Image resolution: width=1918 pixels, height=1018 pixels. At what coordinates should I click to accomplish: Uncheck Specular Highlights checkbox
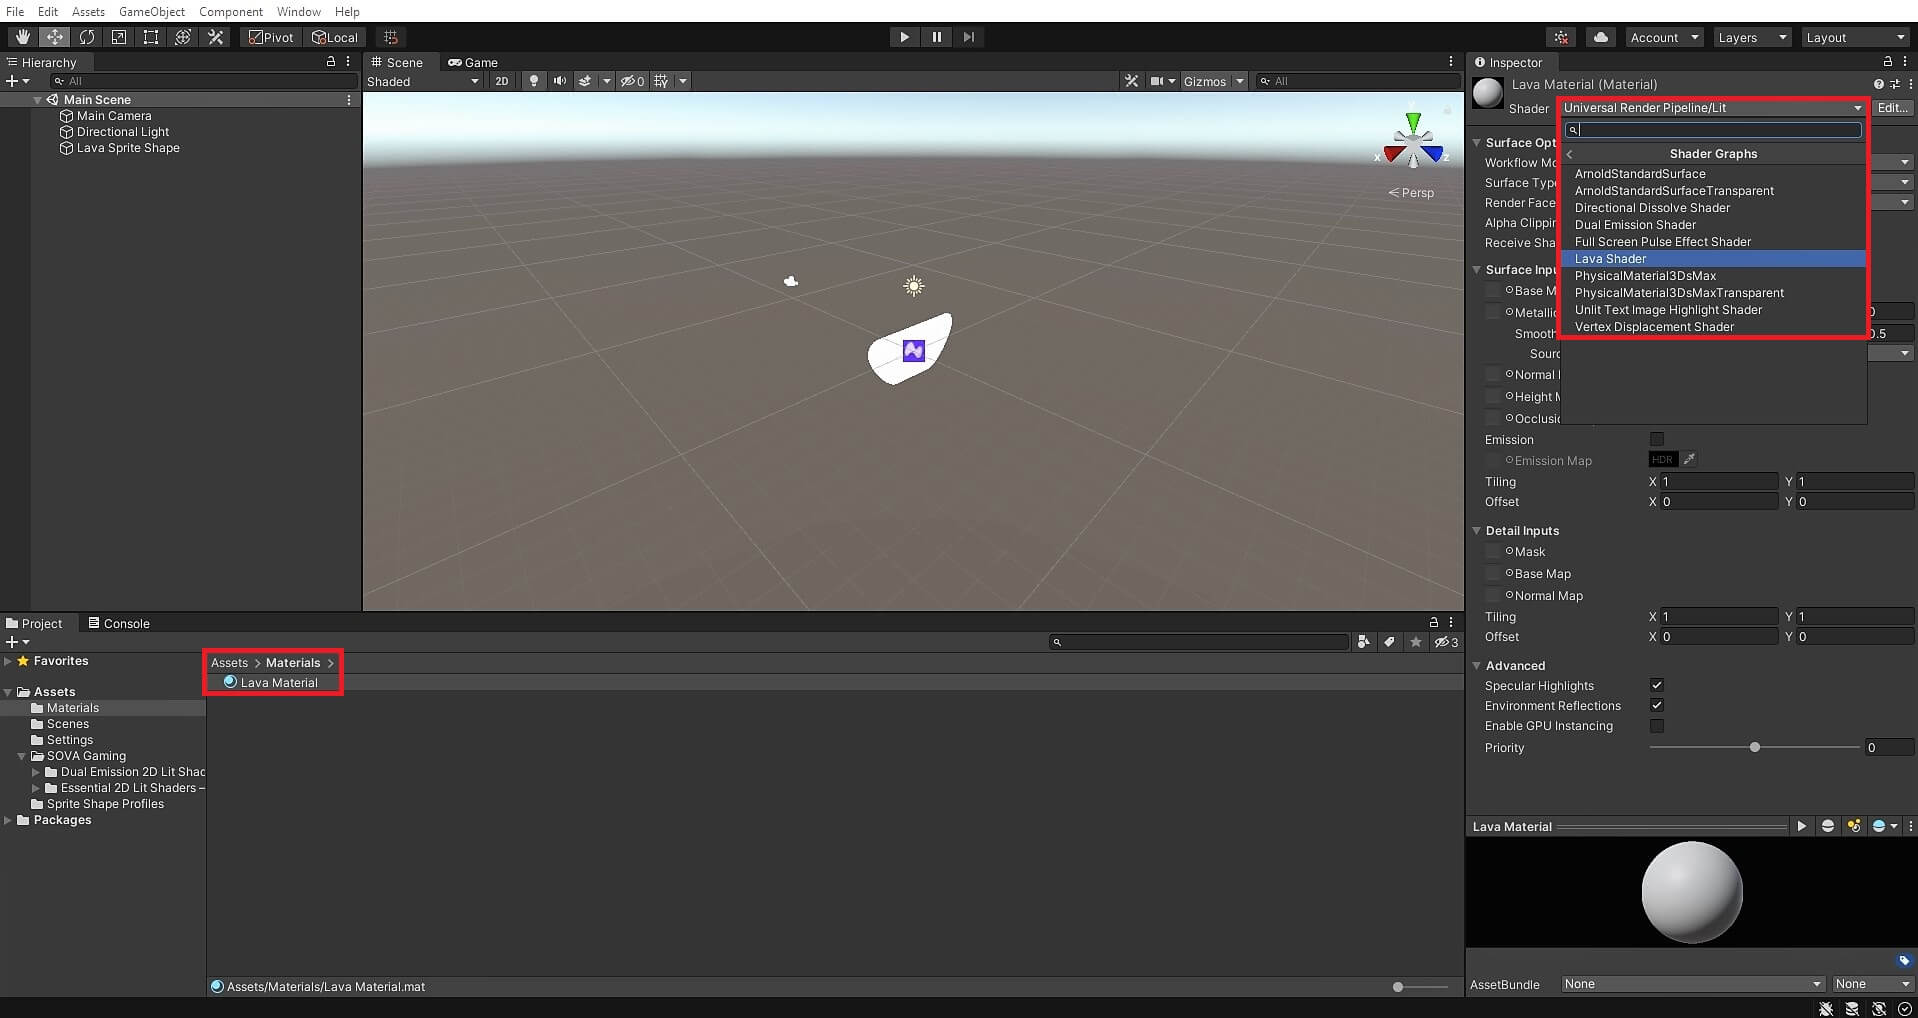1657,685
